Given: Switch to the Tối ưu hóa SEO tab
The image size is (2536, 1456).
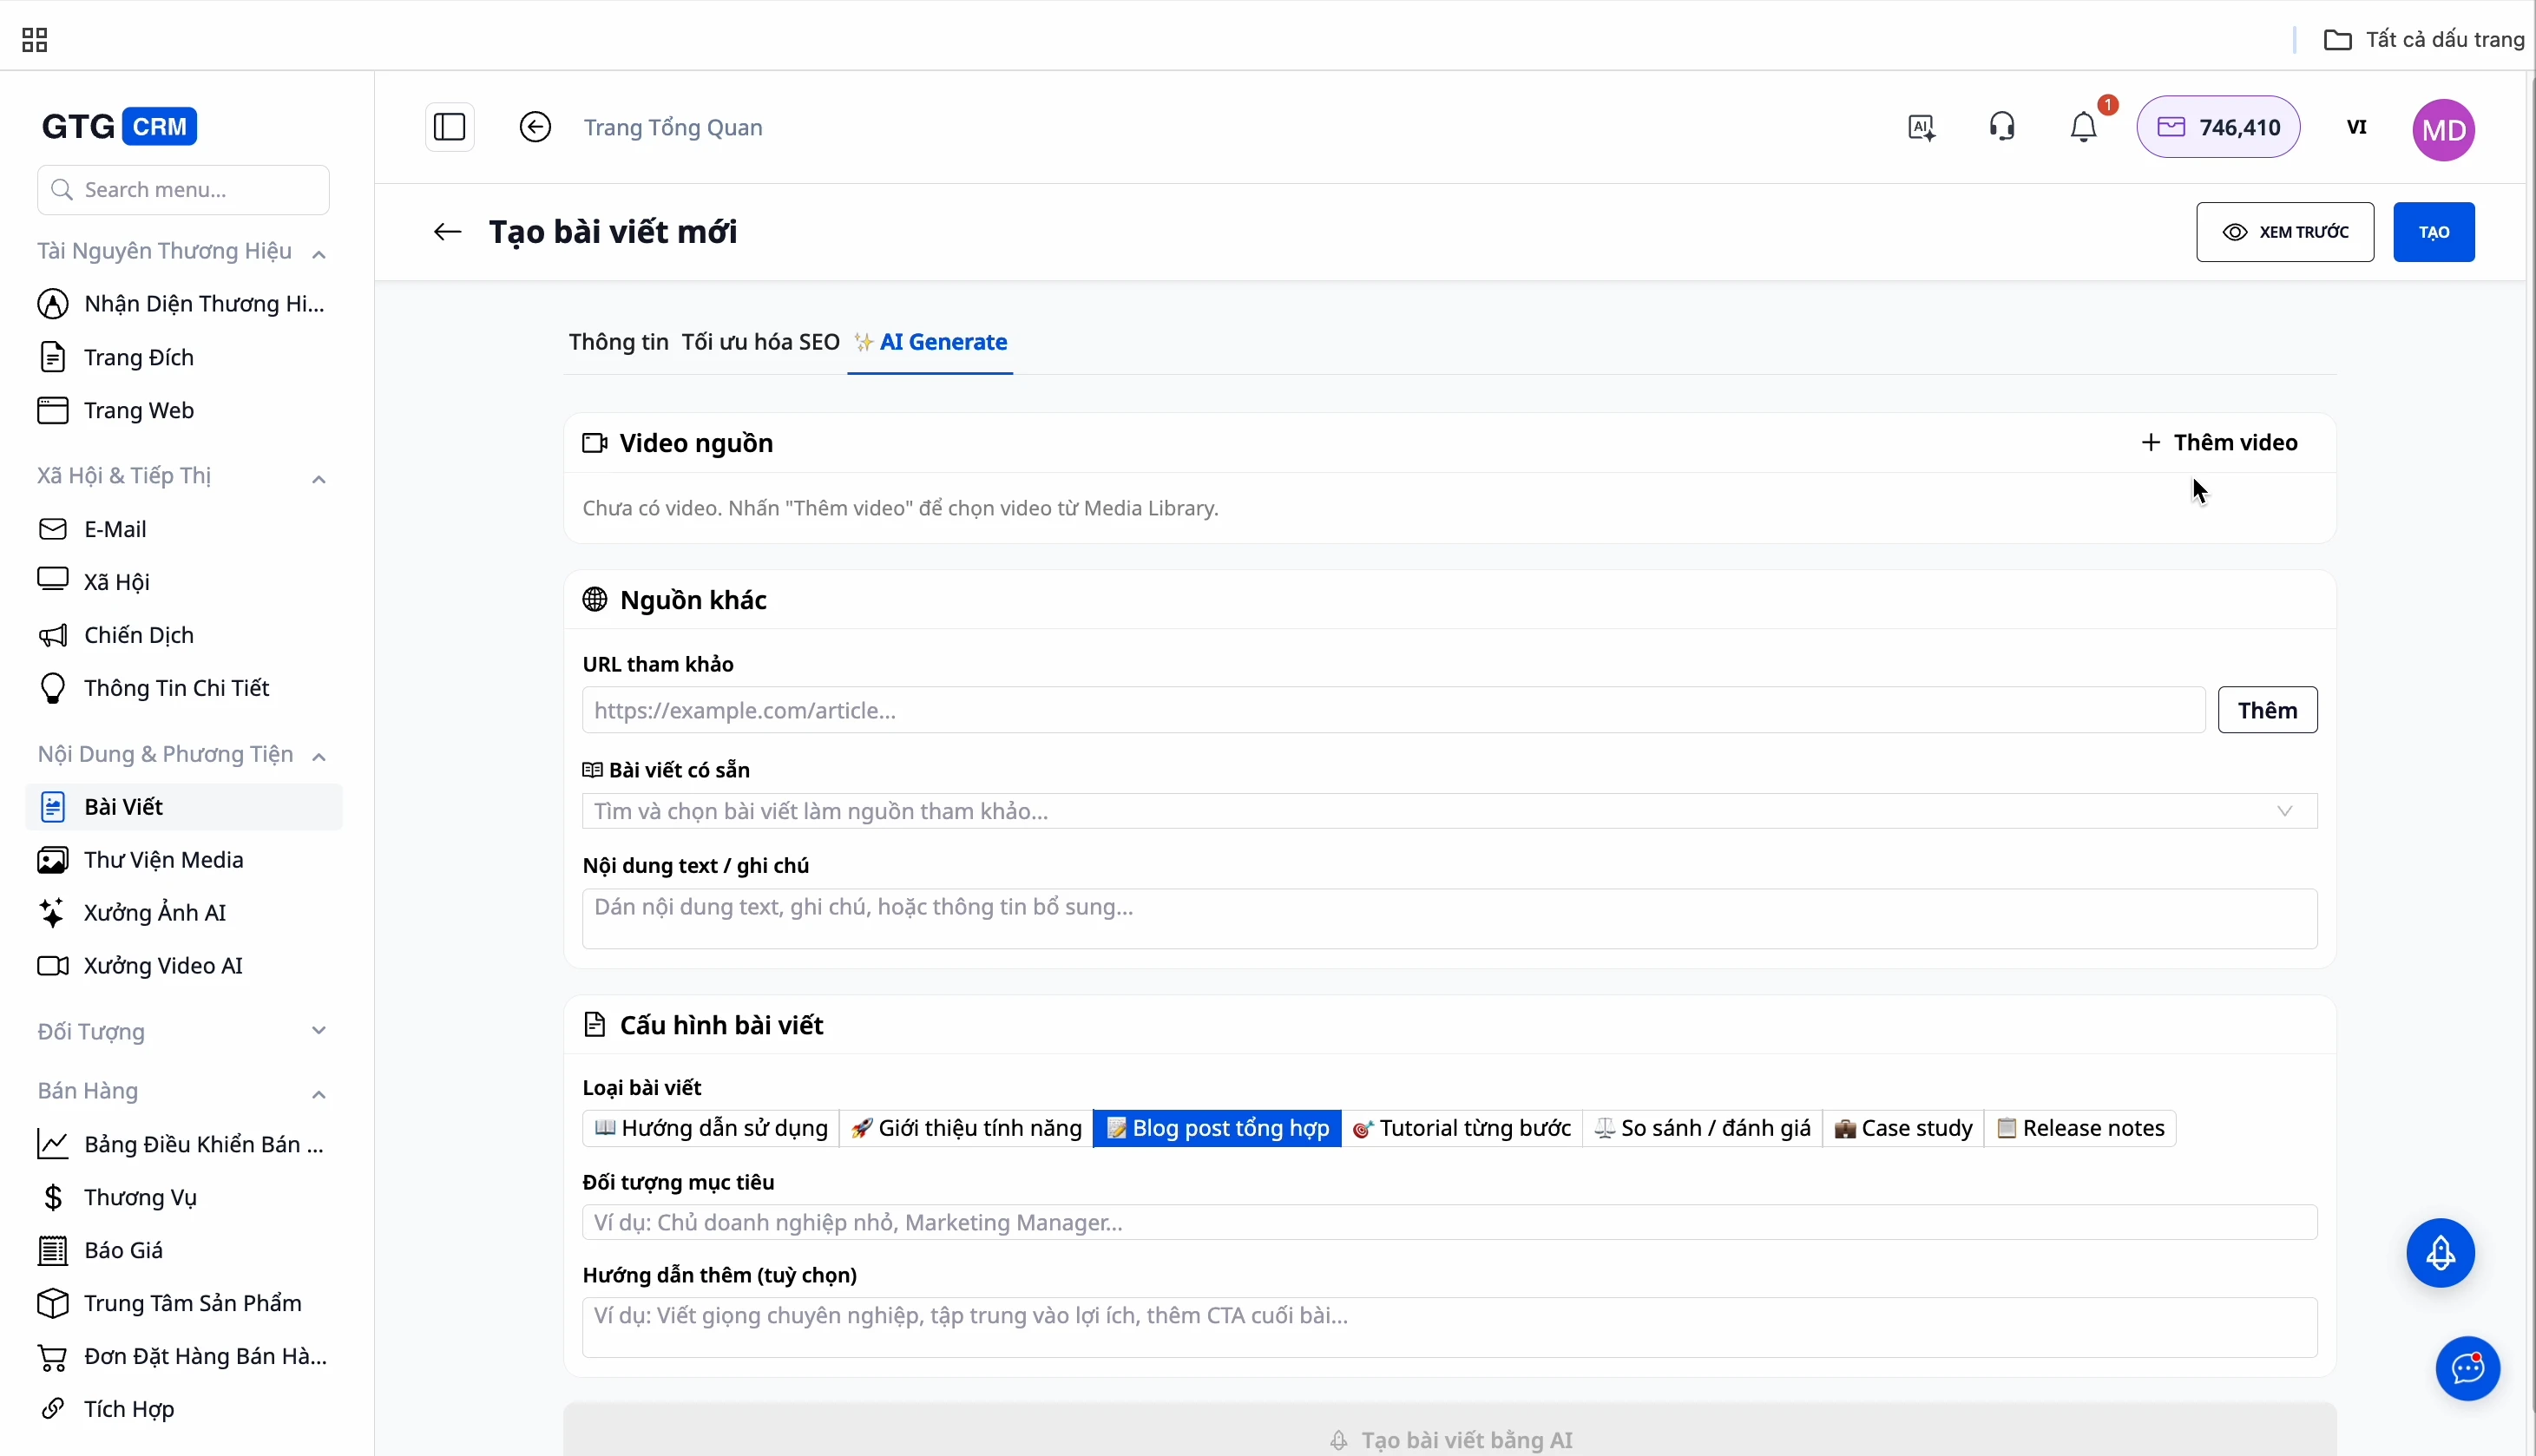Looking at the screenshot, I should 760,342.
